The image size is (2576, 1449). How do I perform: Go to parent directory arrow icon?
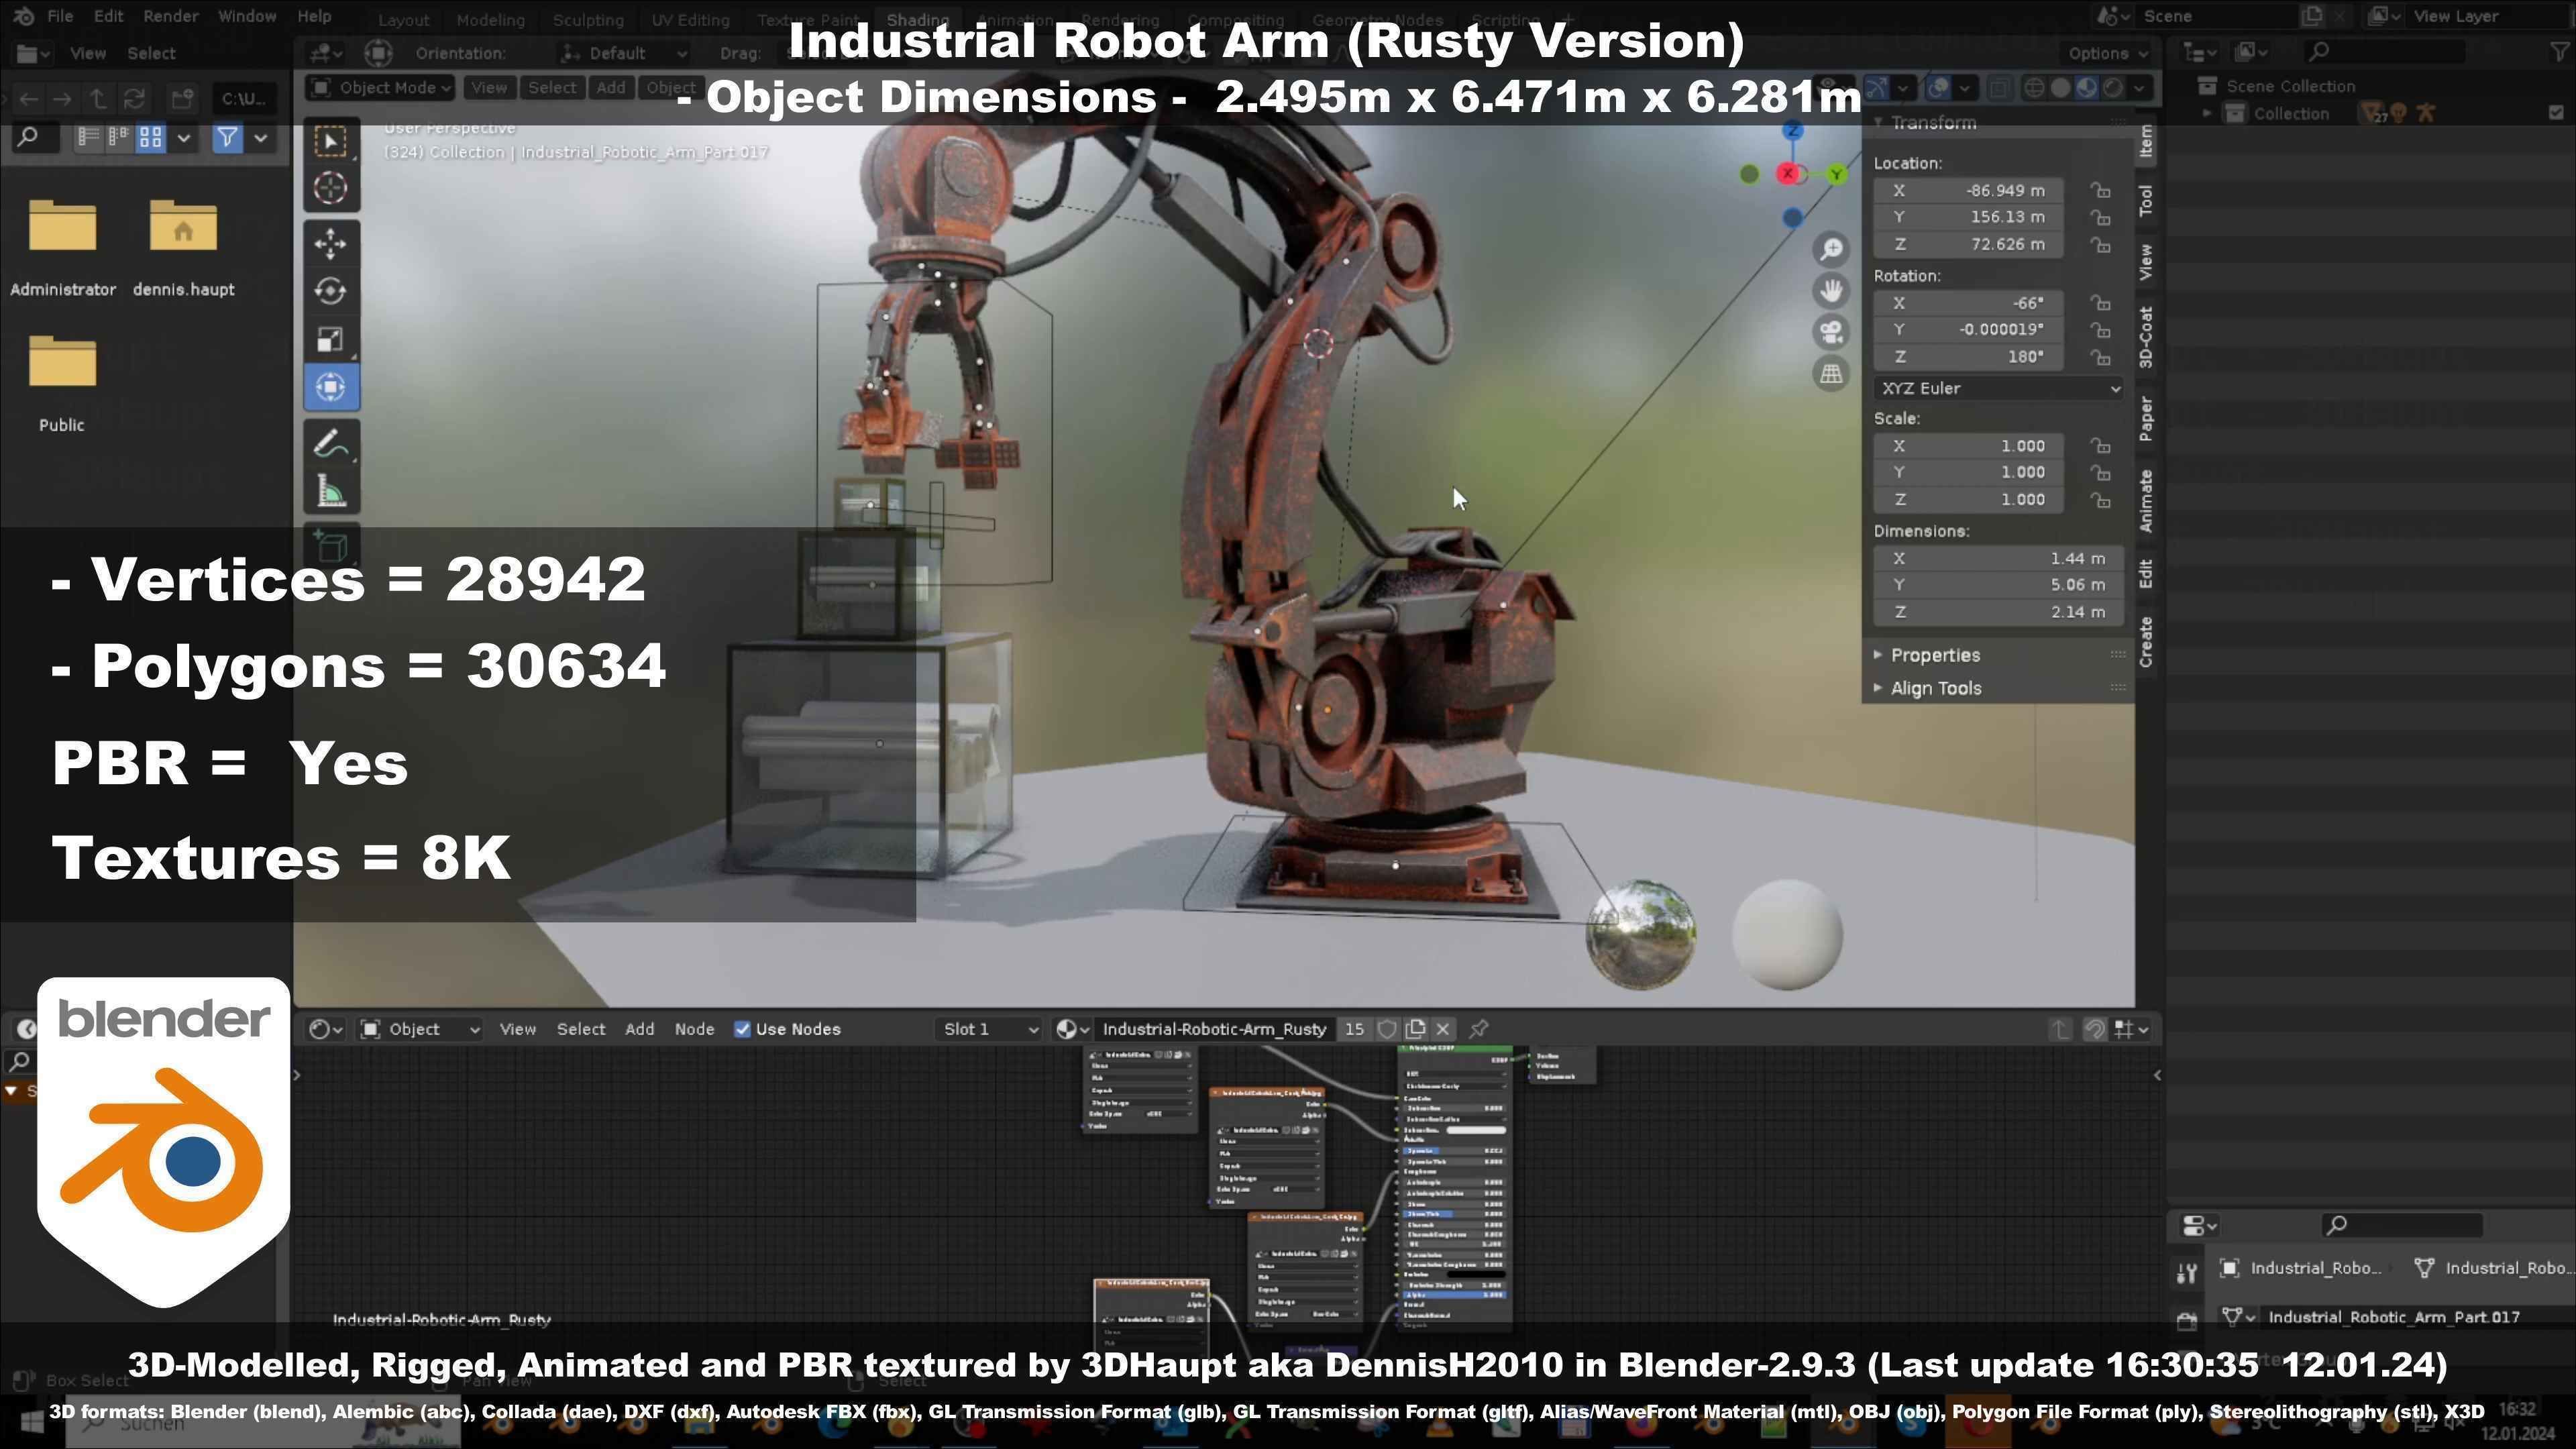(98, 98)
